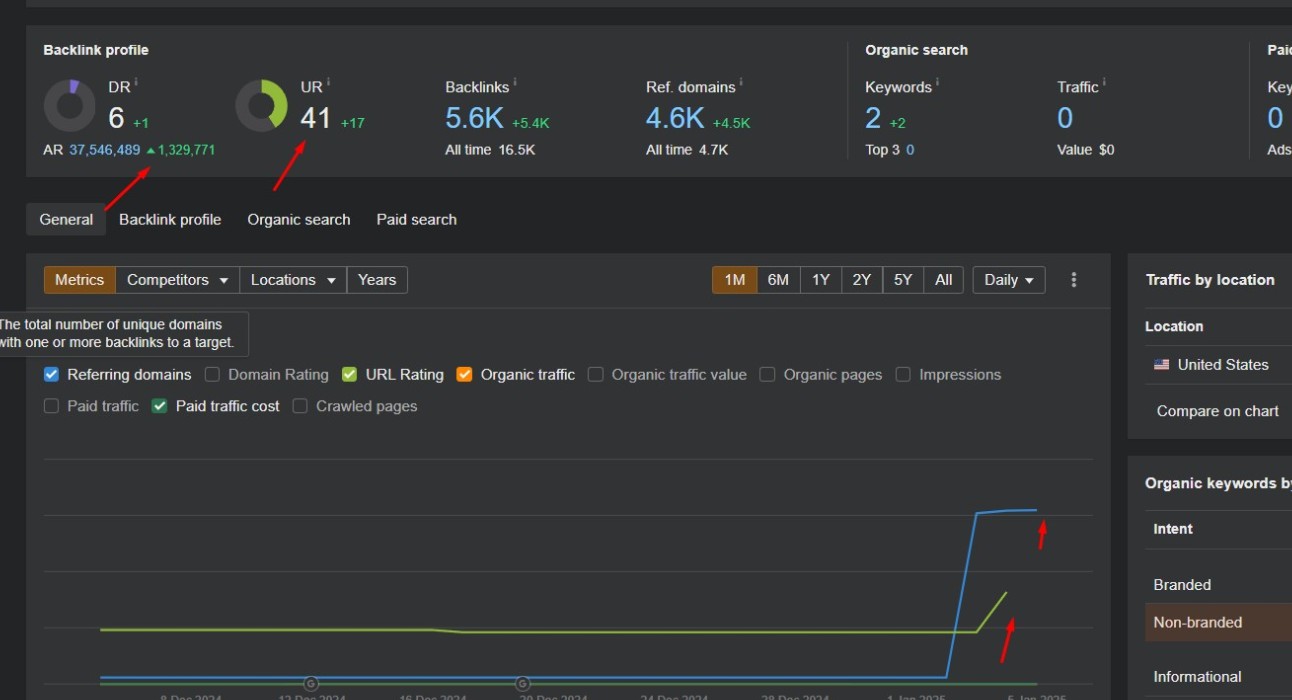The height and width of the screenshot is (700, 1292).
Task: Click the UR info icon
Action: [x=328, y=82]
